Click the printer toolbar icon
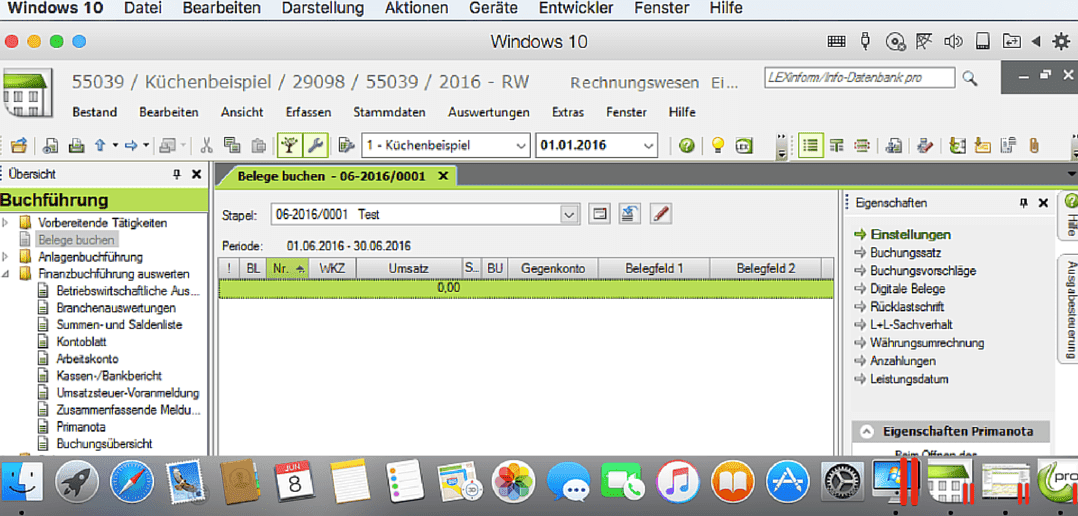Screen dimensions: 1078x516 (76, 146)
